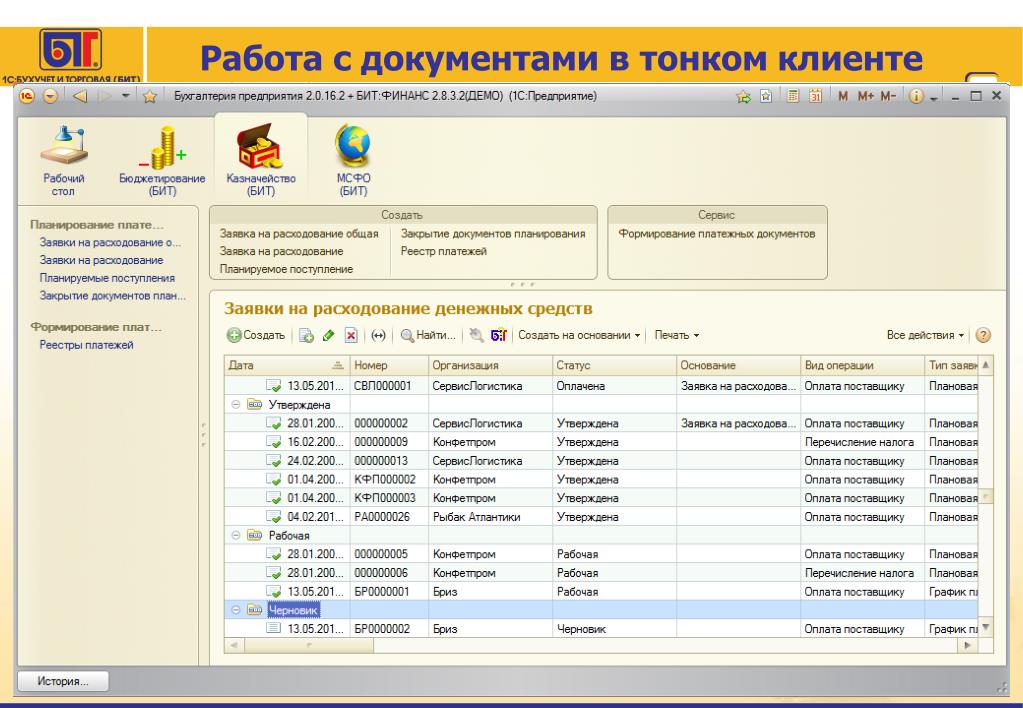This screenshot has width=1023, height=708.
Task: Click the delete mark red X icon
Action: 351,335
